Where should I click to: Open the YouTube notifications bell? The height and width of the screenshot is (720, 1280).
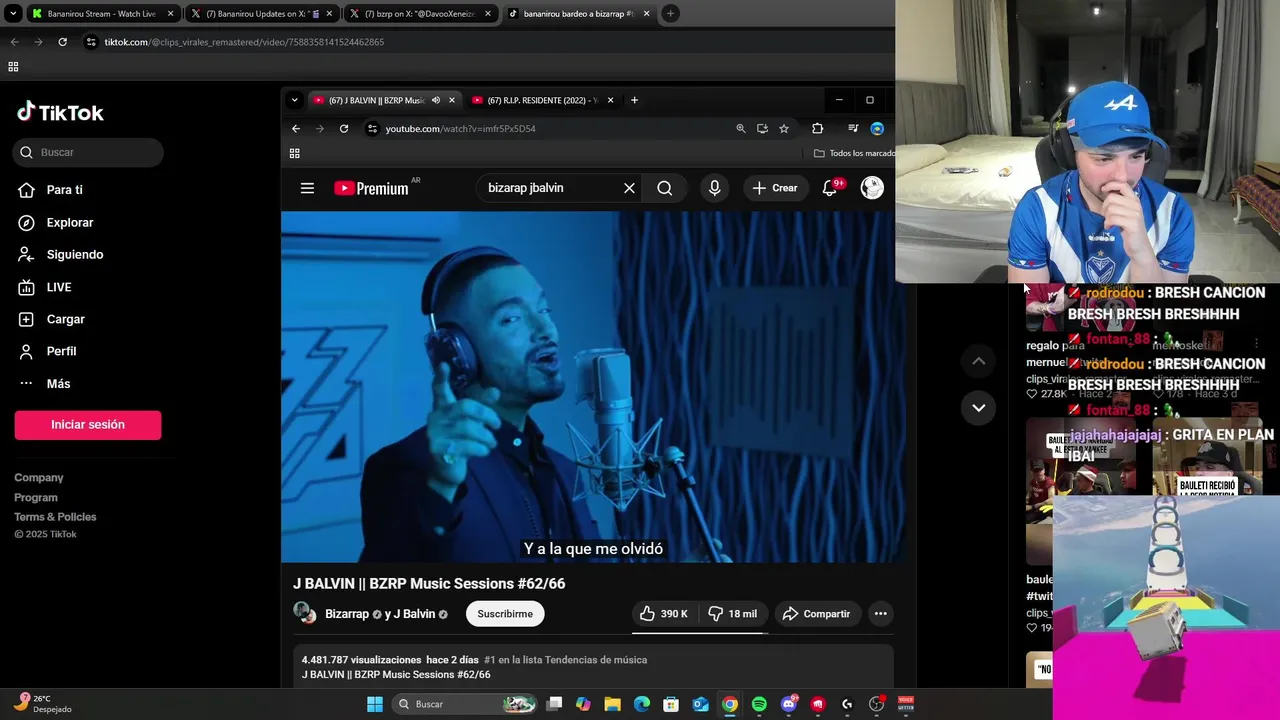[x=830, y=188]
